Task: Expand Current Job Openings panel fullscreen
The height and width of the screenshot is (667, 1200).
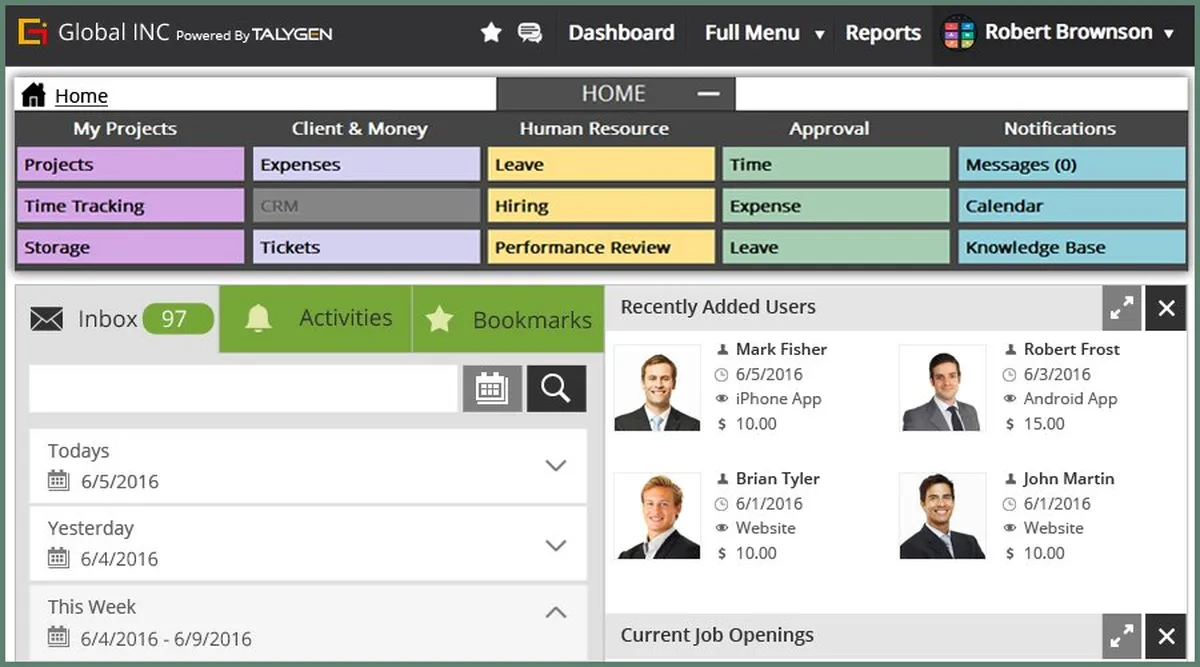Action: [1122, 635]
